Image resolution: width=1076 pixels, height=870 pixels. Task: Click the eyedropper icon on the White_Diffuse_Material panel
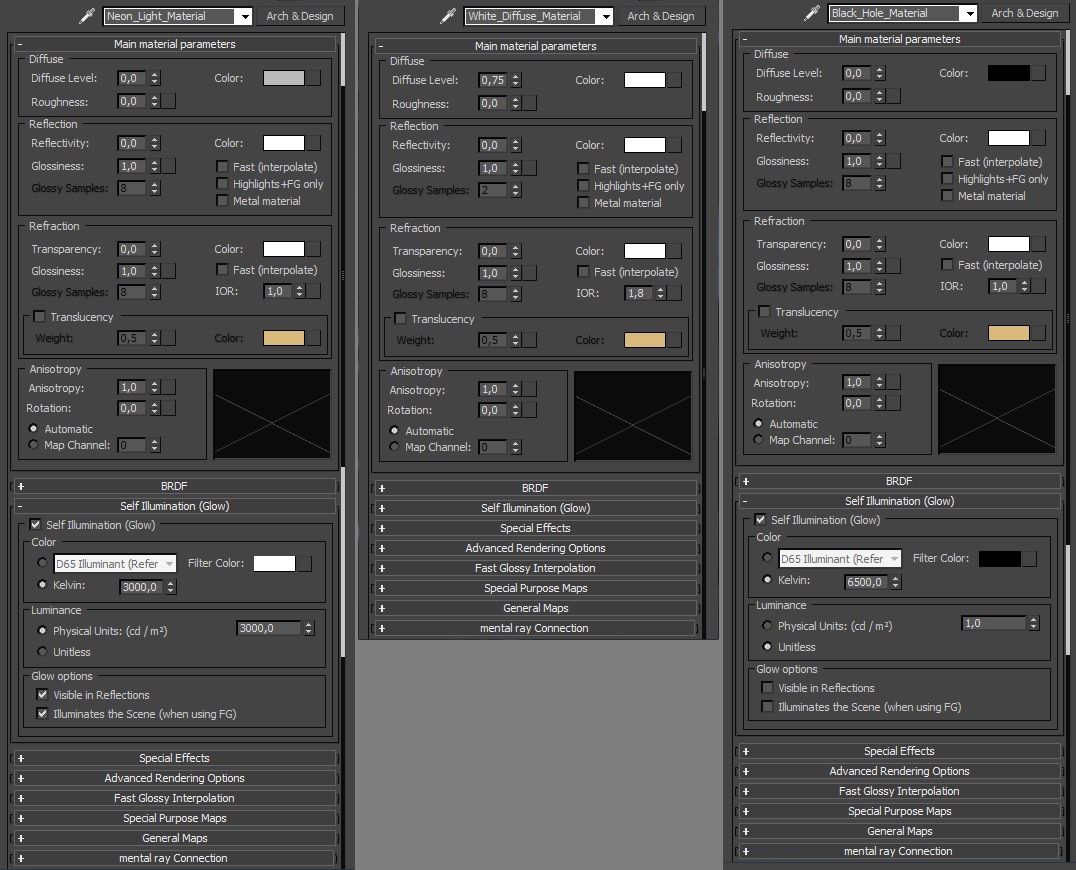click(x=446, y=16)
